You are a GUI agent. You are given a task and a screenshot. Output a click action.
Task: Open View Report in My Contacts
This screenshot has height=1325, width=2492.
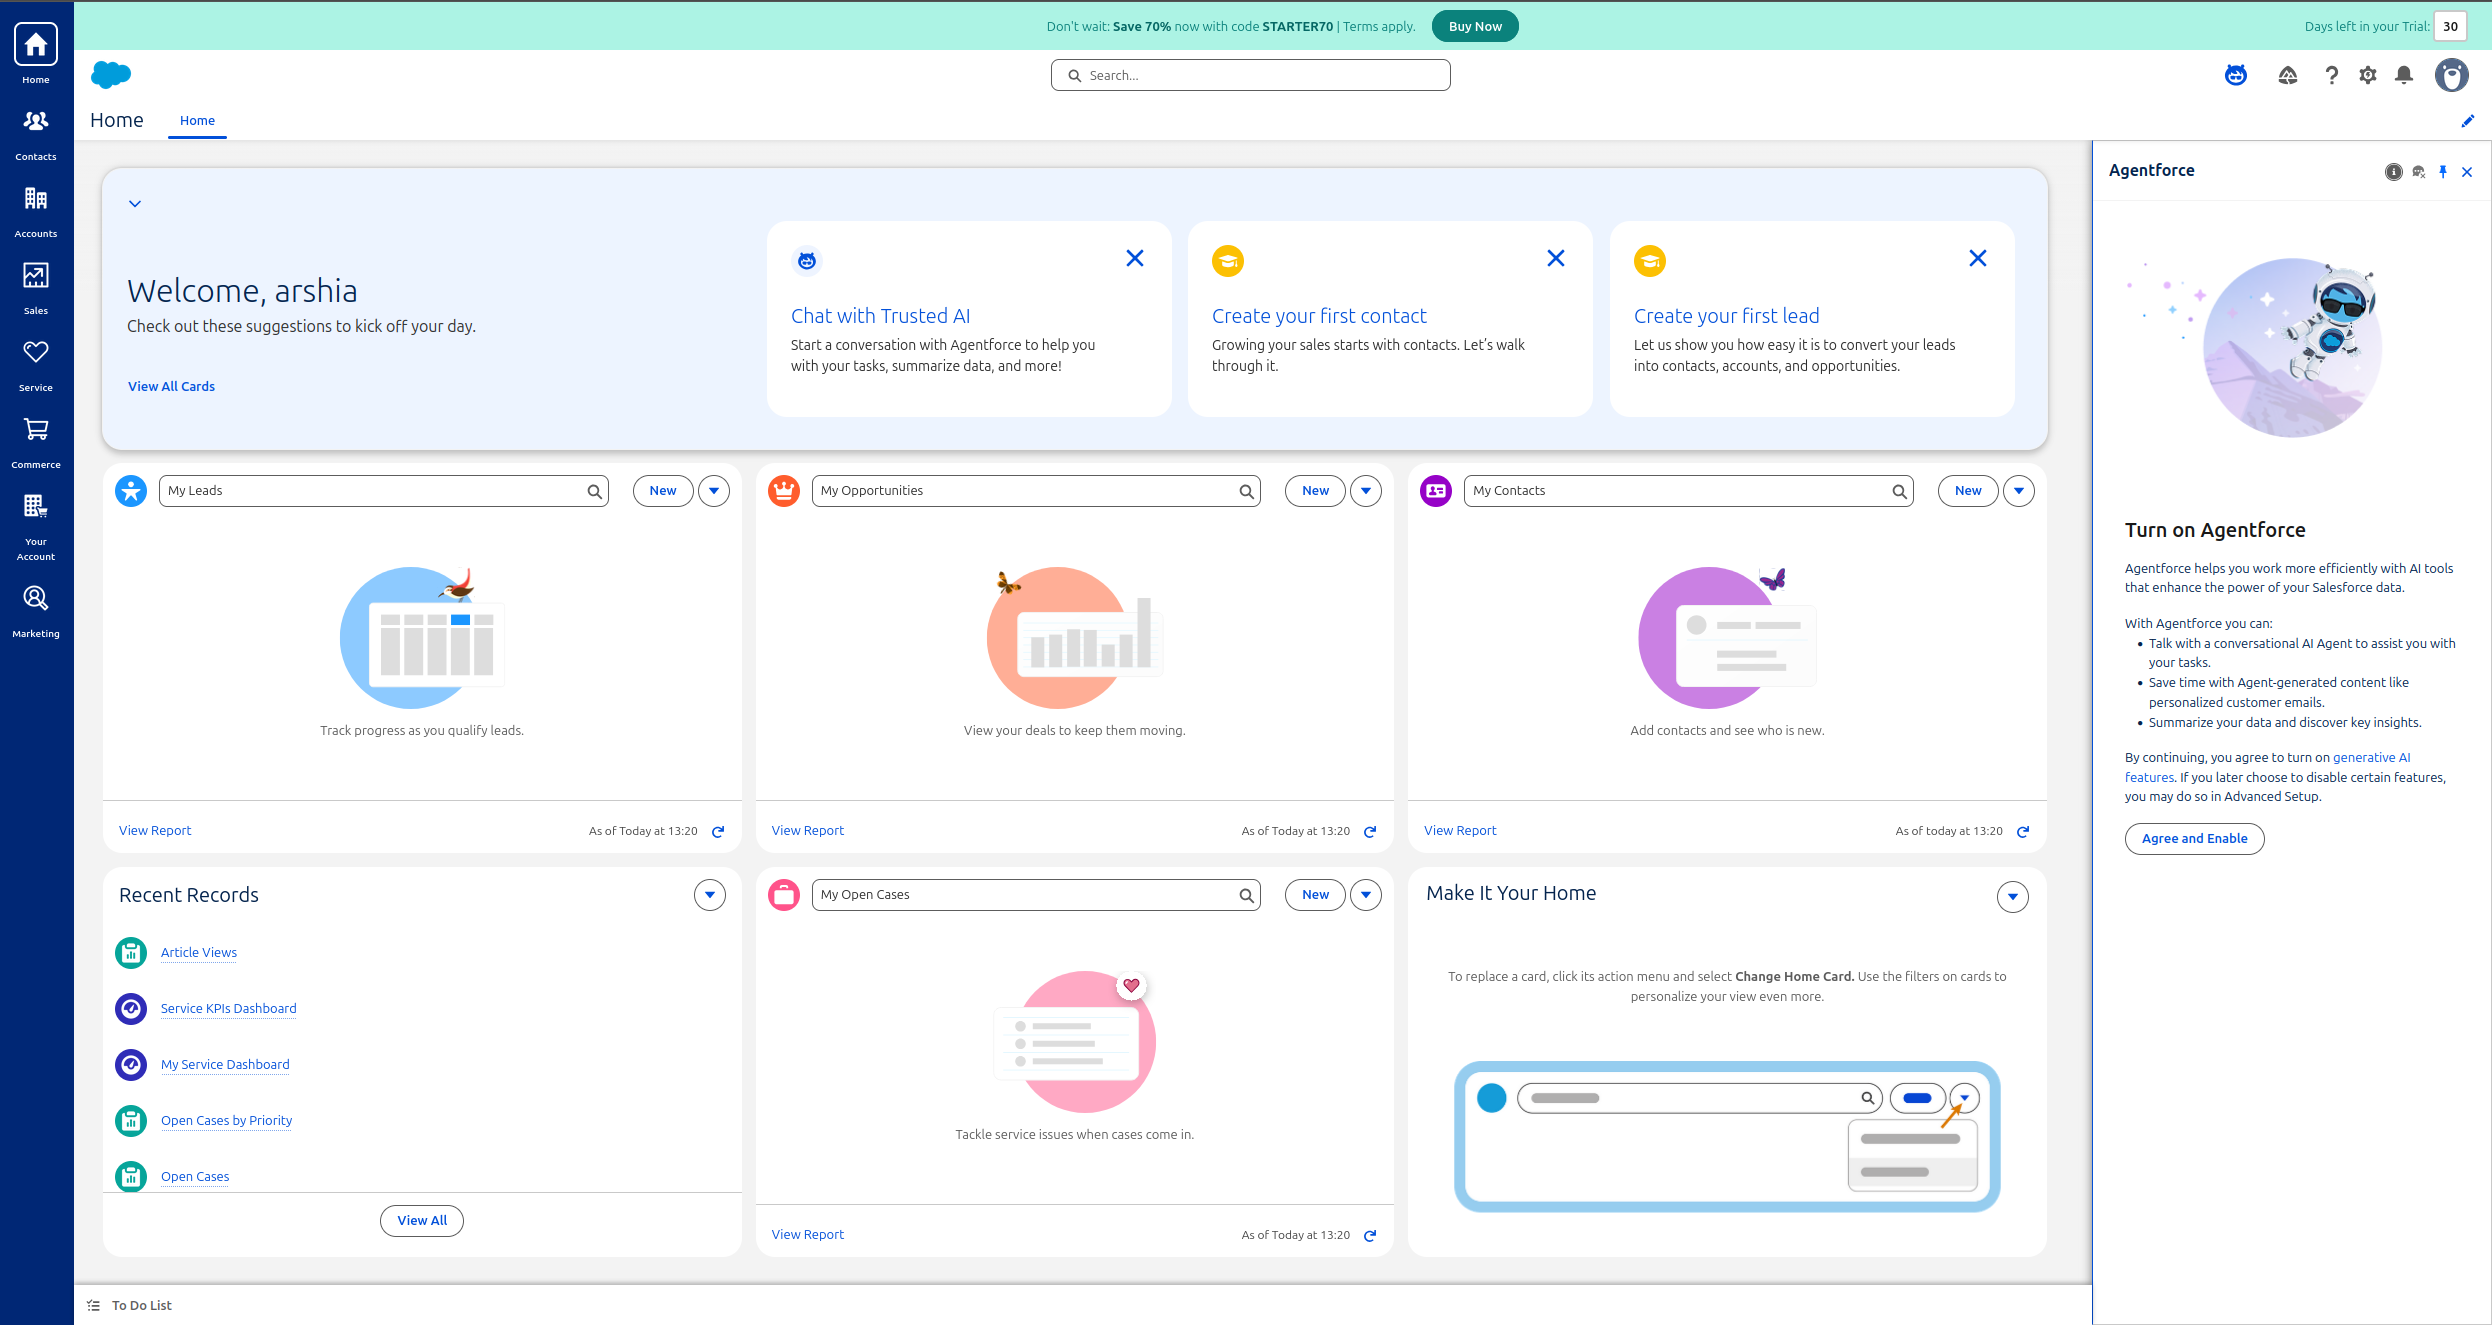[1460, 831]
